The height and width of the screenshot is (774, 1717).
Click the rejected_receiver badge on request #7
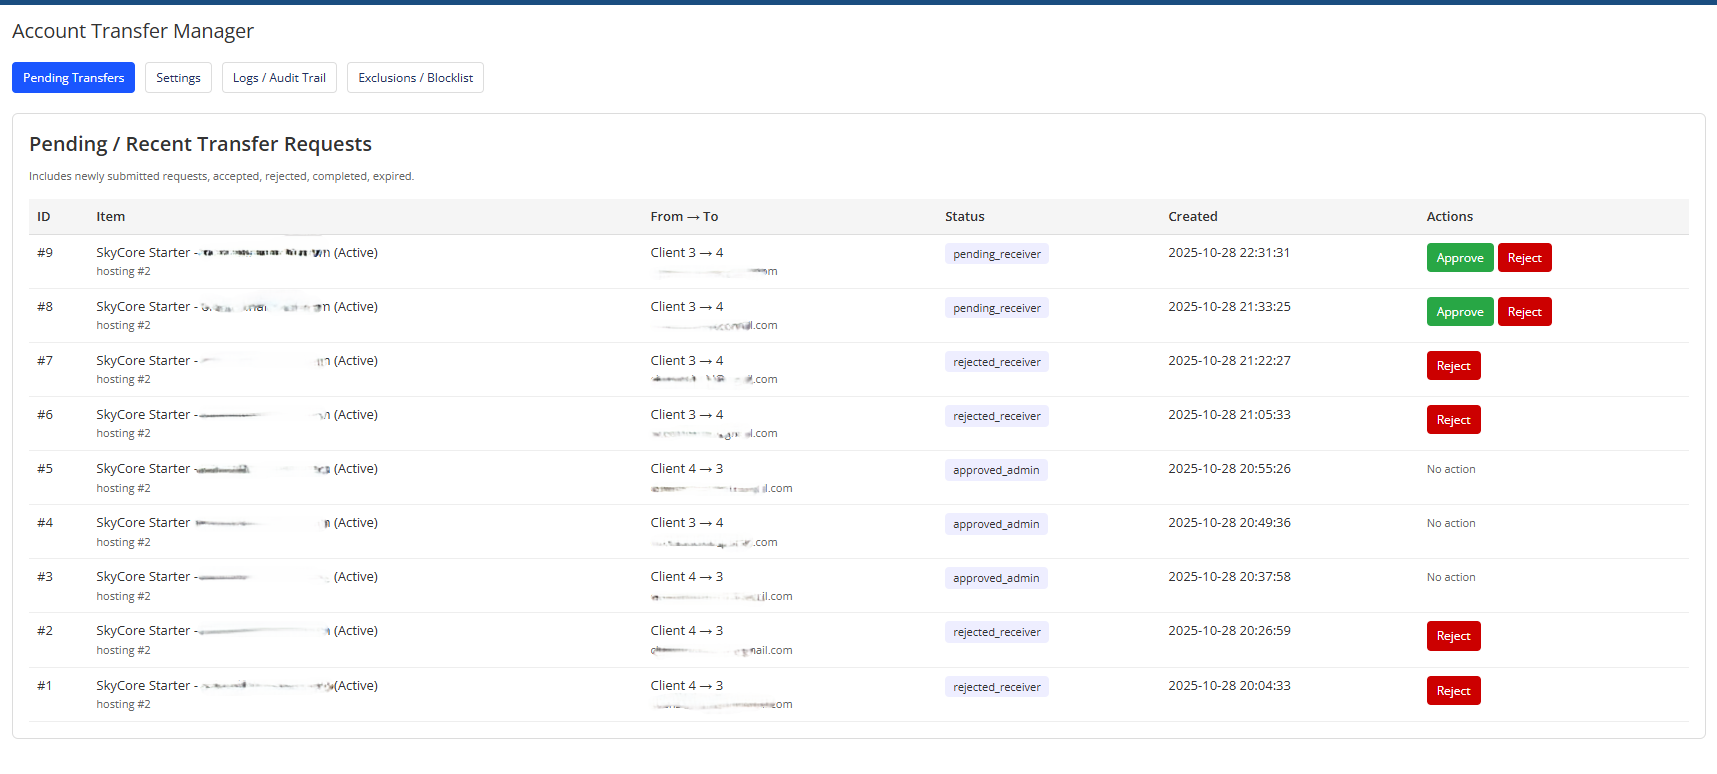click(996, 362)
